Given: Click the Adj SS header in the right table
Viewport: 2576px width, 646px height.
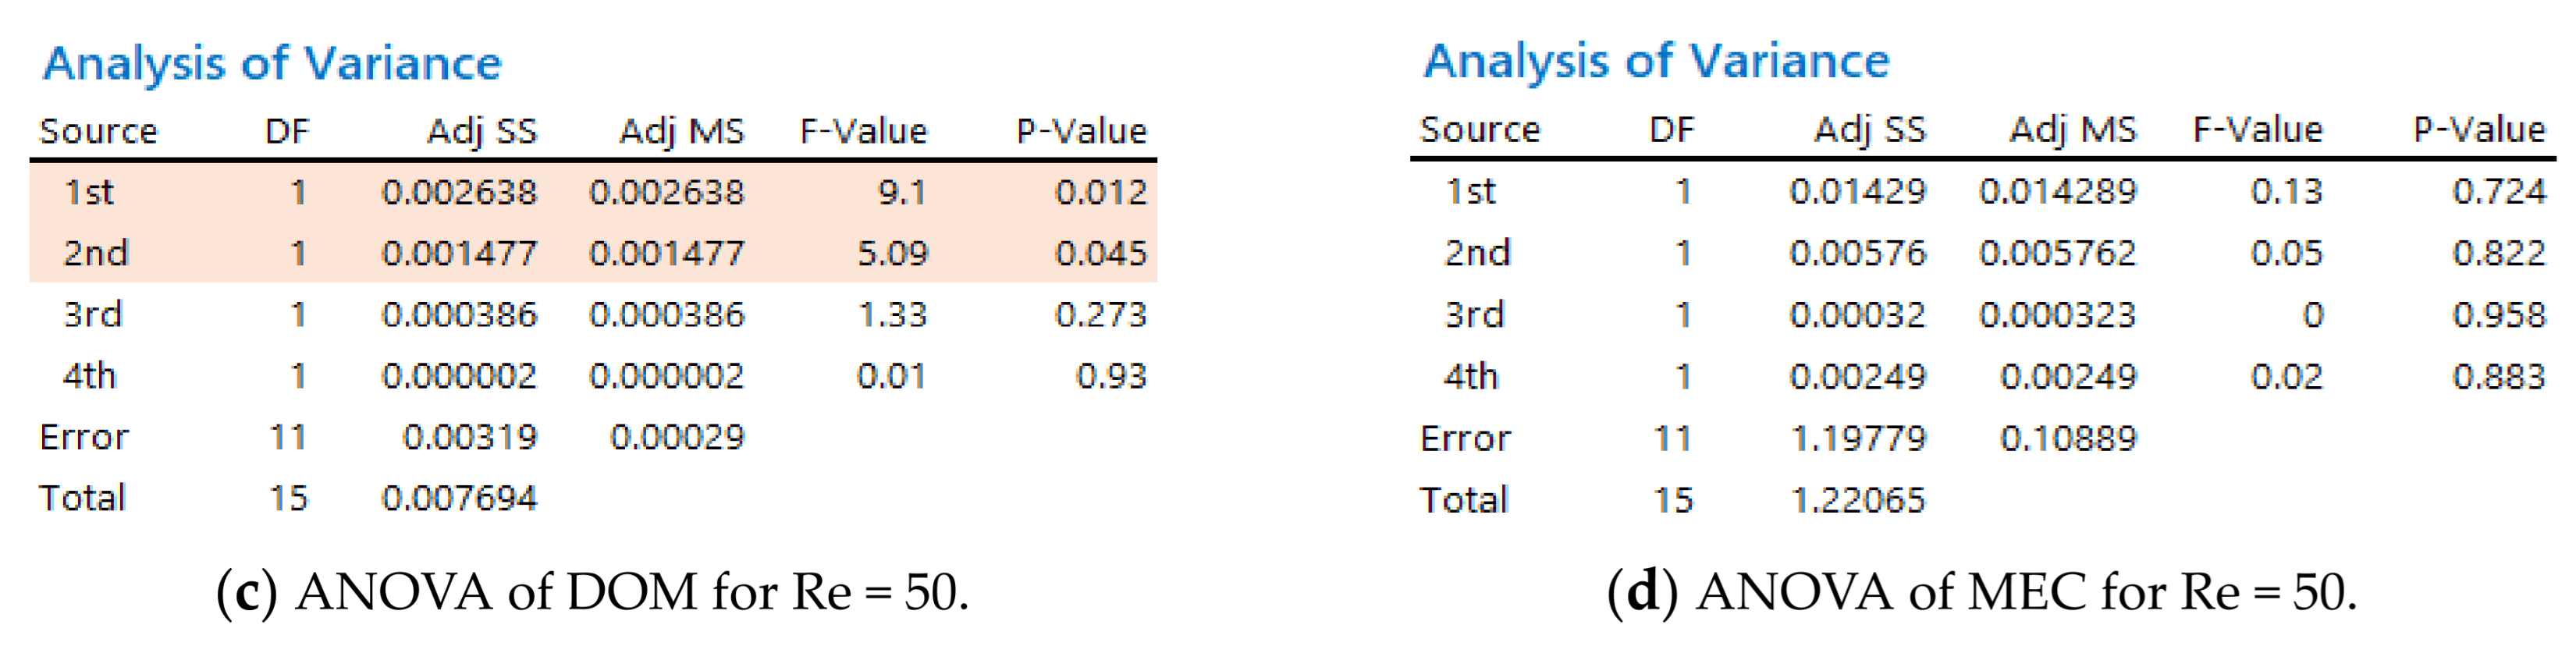Looking at the screenshot, I should 1869,130.
